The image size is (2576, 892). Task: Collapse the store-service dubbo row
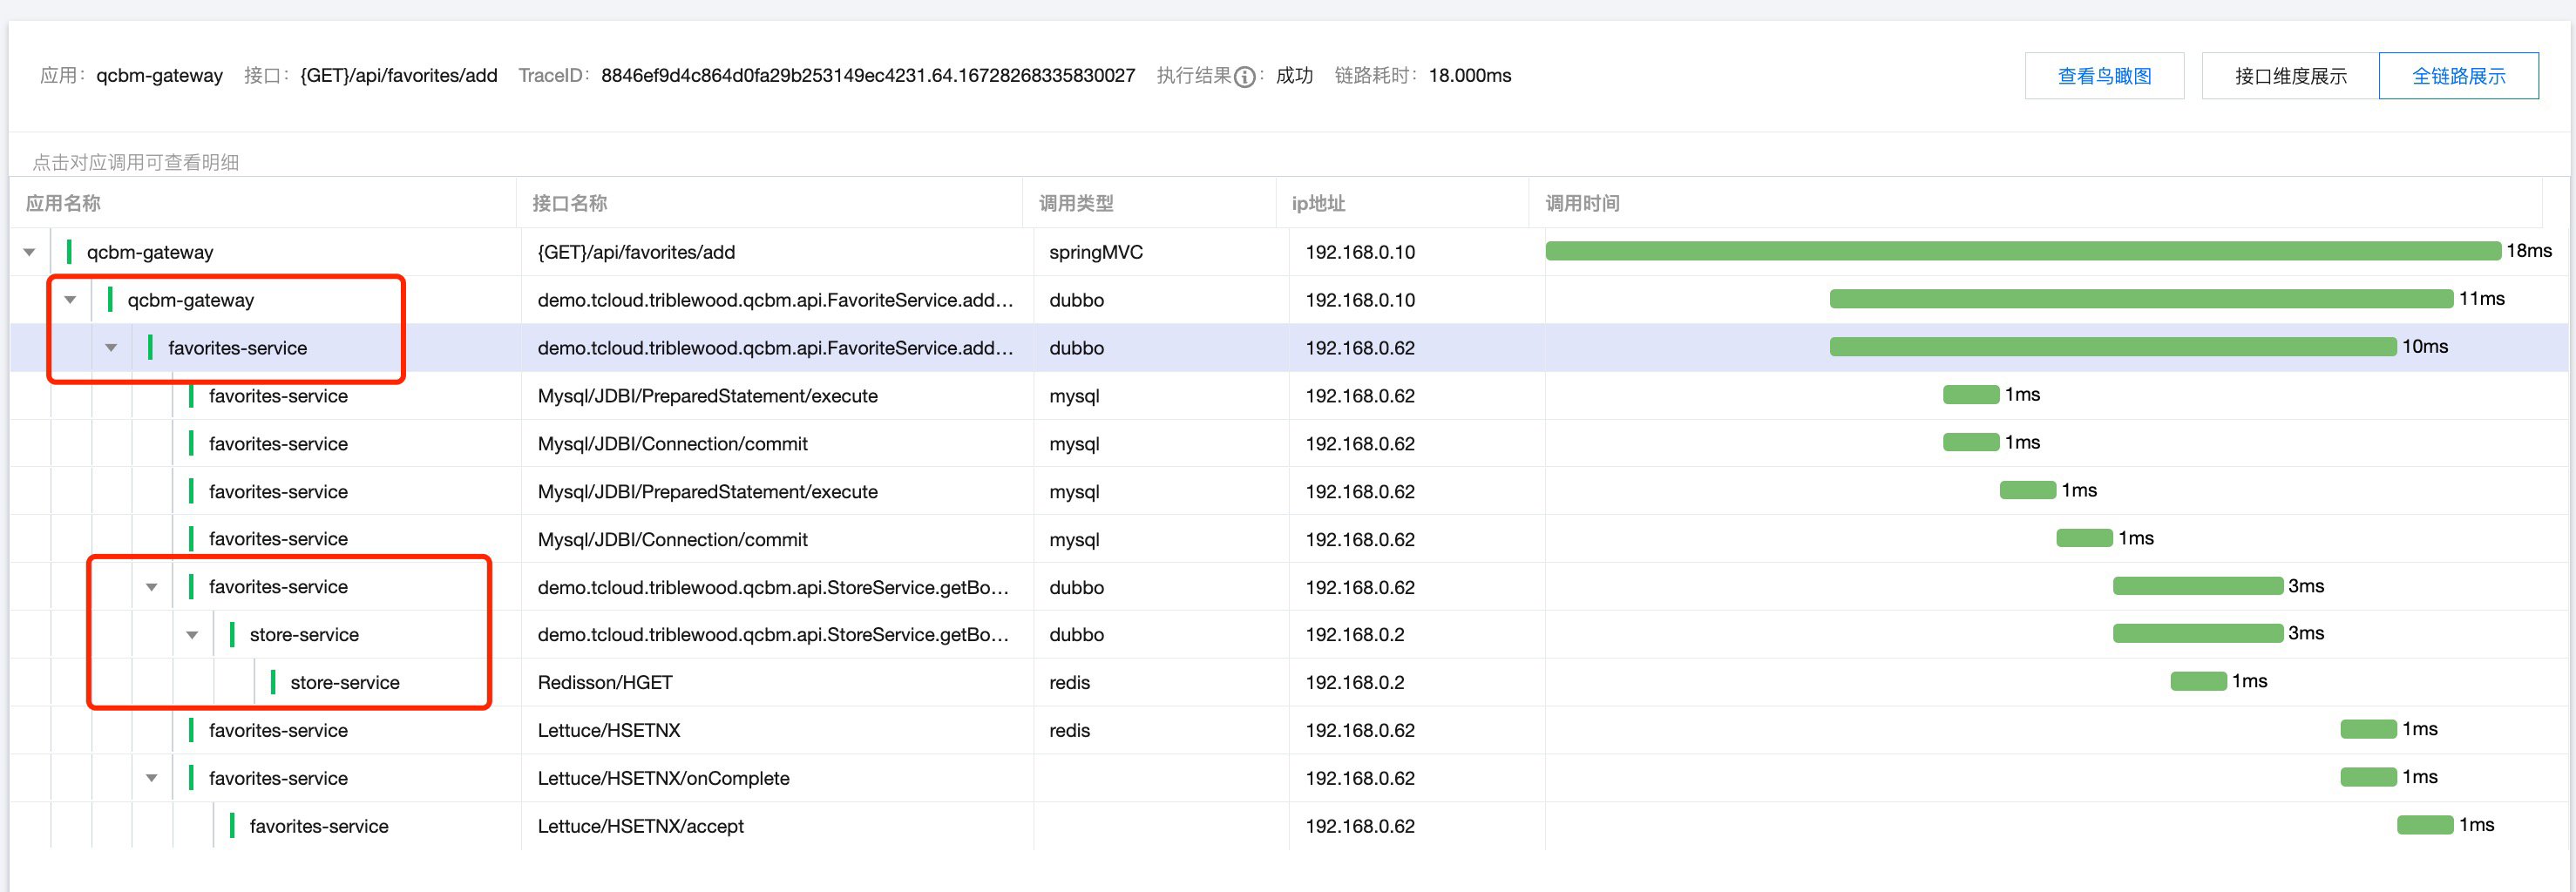[x=192, y=635]
